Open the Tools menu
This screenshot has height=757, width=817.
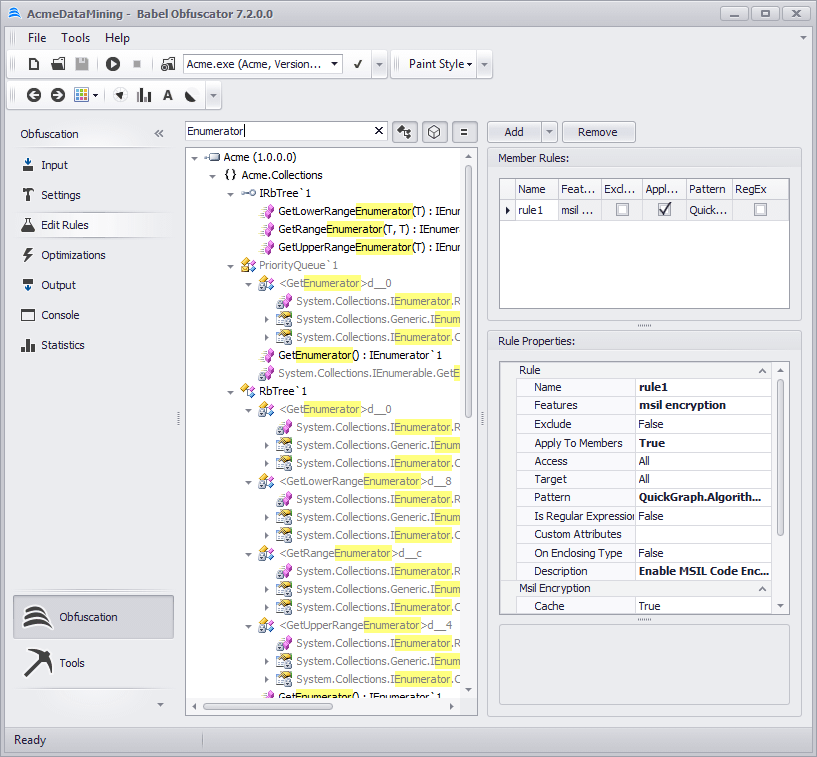pos(75,37)
